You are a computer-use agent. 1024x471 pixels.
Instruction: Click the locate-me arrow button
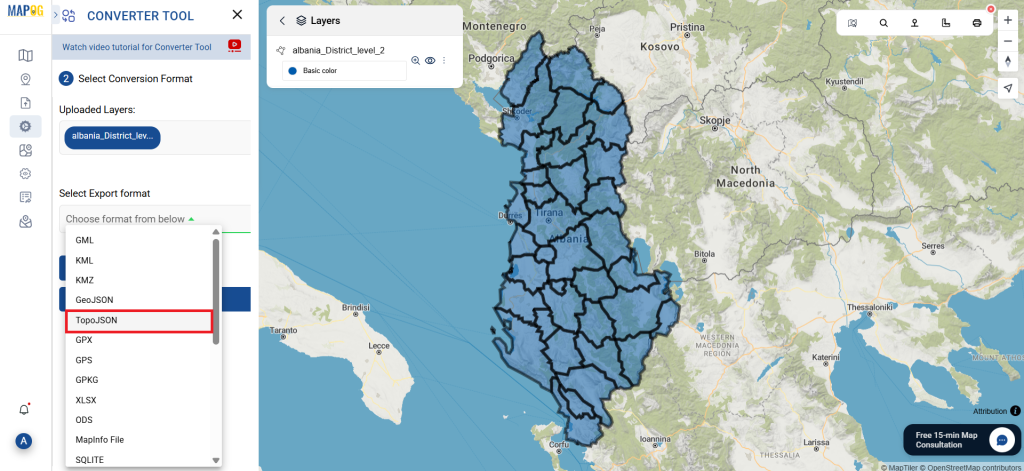[x=1008, y=89]
